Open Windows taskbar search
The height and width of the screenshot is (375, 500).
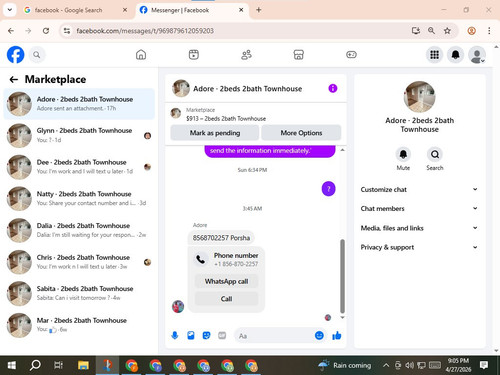coord(35,365)
